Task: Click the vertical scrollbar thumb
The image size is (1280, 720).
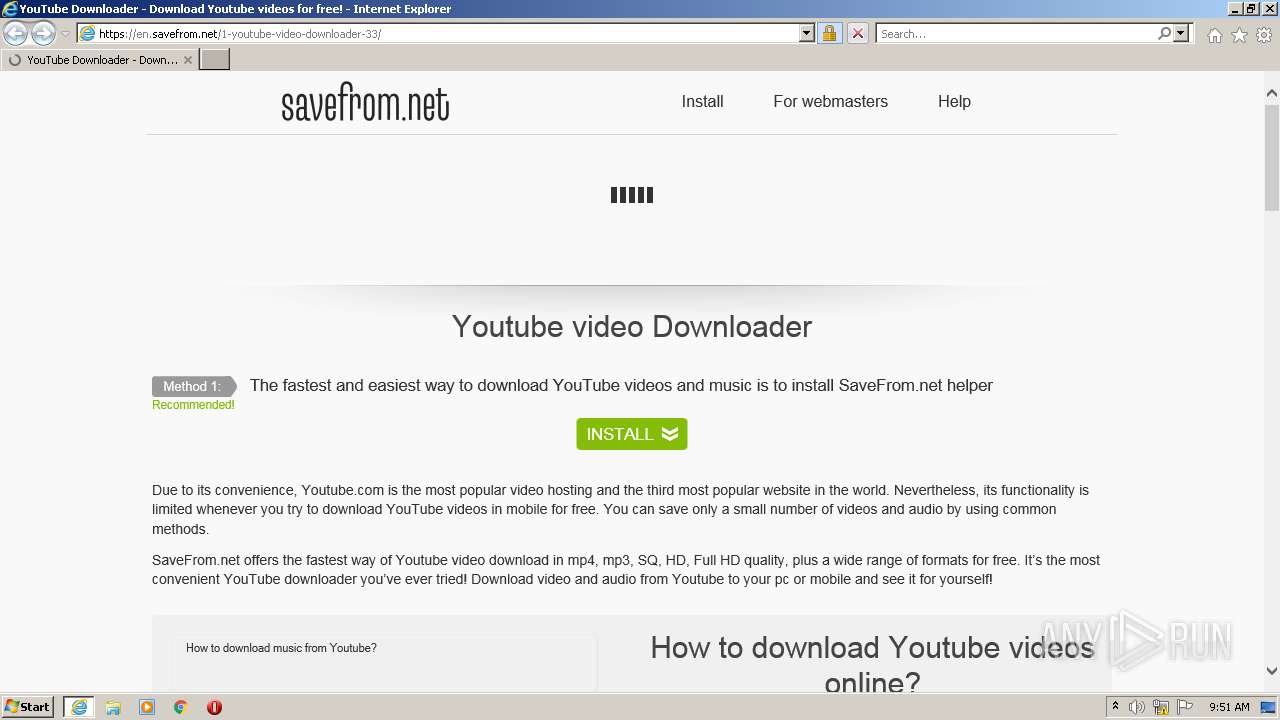Action: click(1272, 156)
